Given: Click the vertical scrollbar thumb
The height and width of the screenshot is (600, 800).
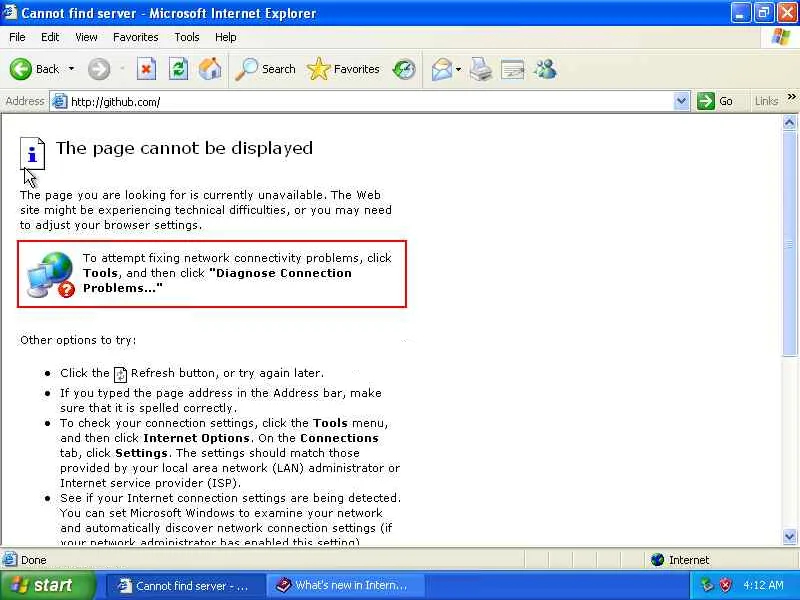Looking at the screenshot, I should point(789,243).
